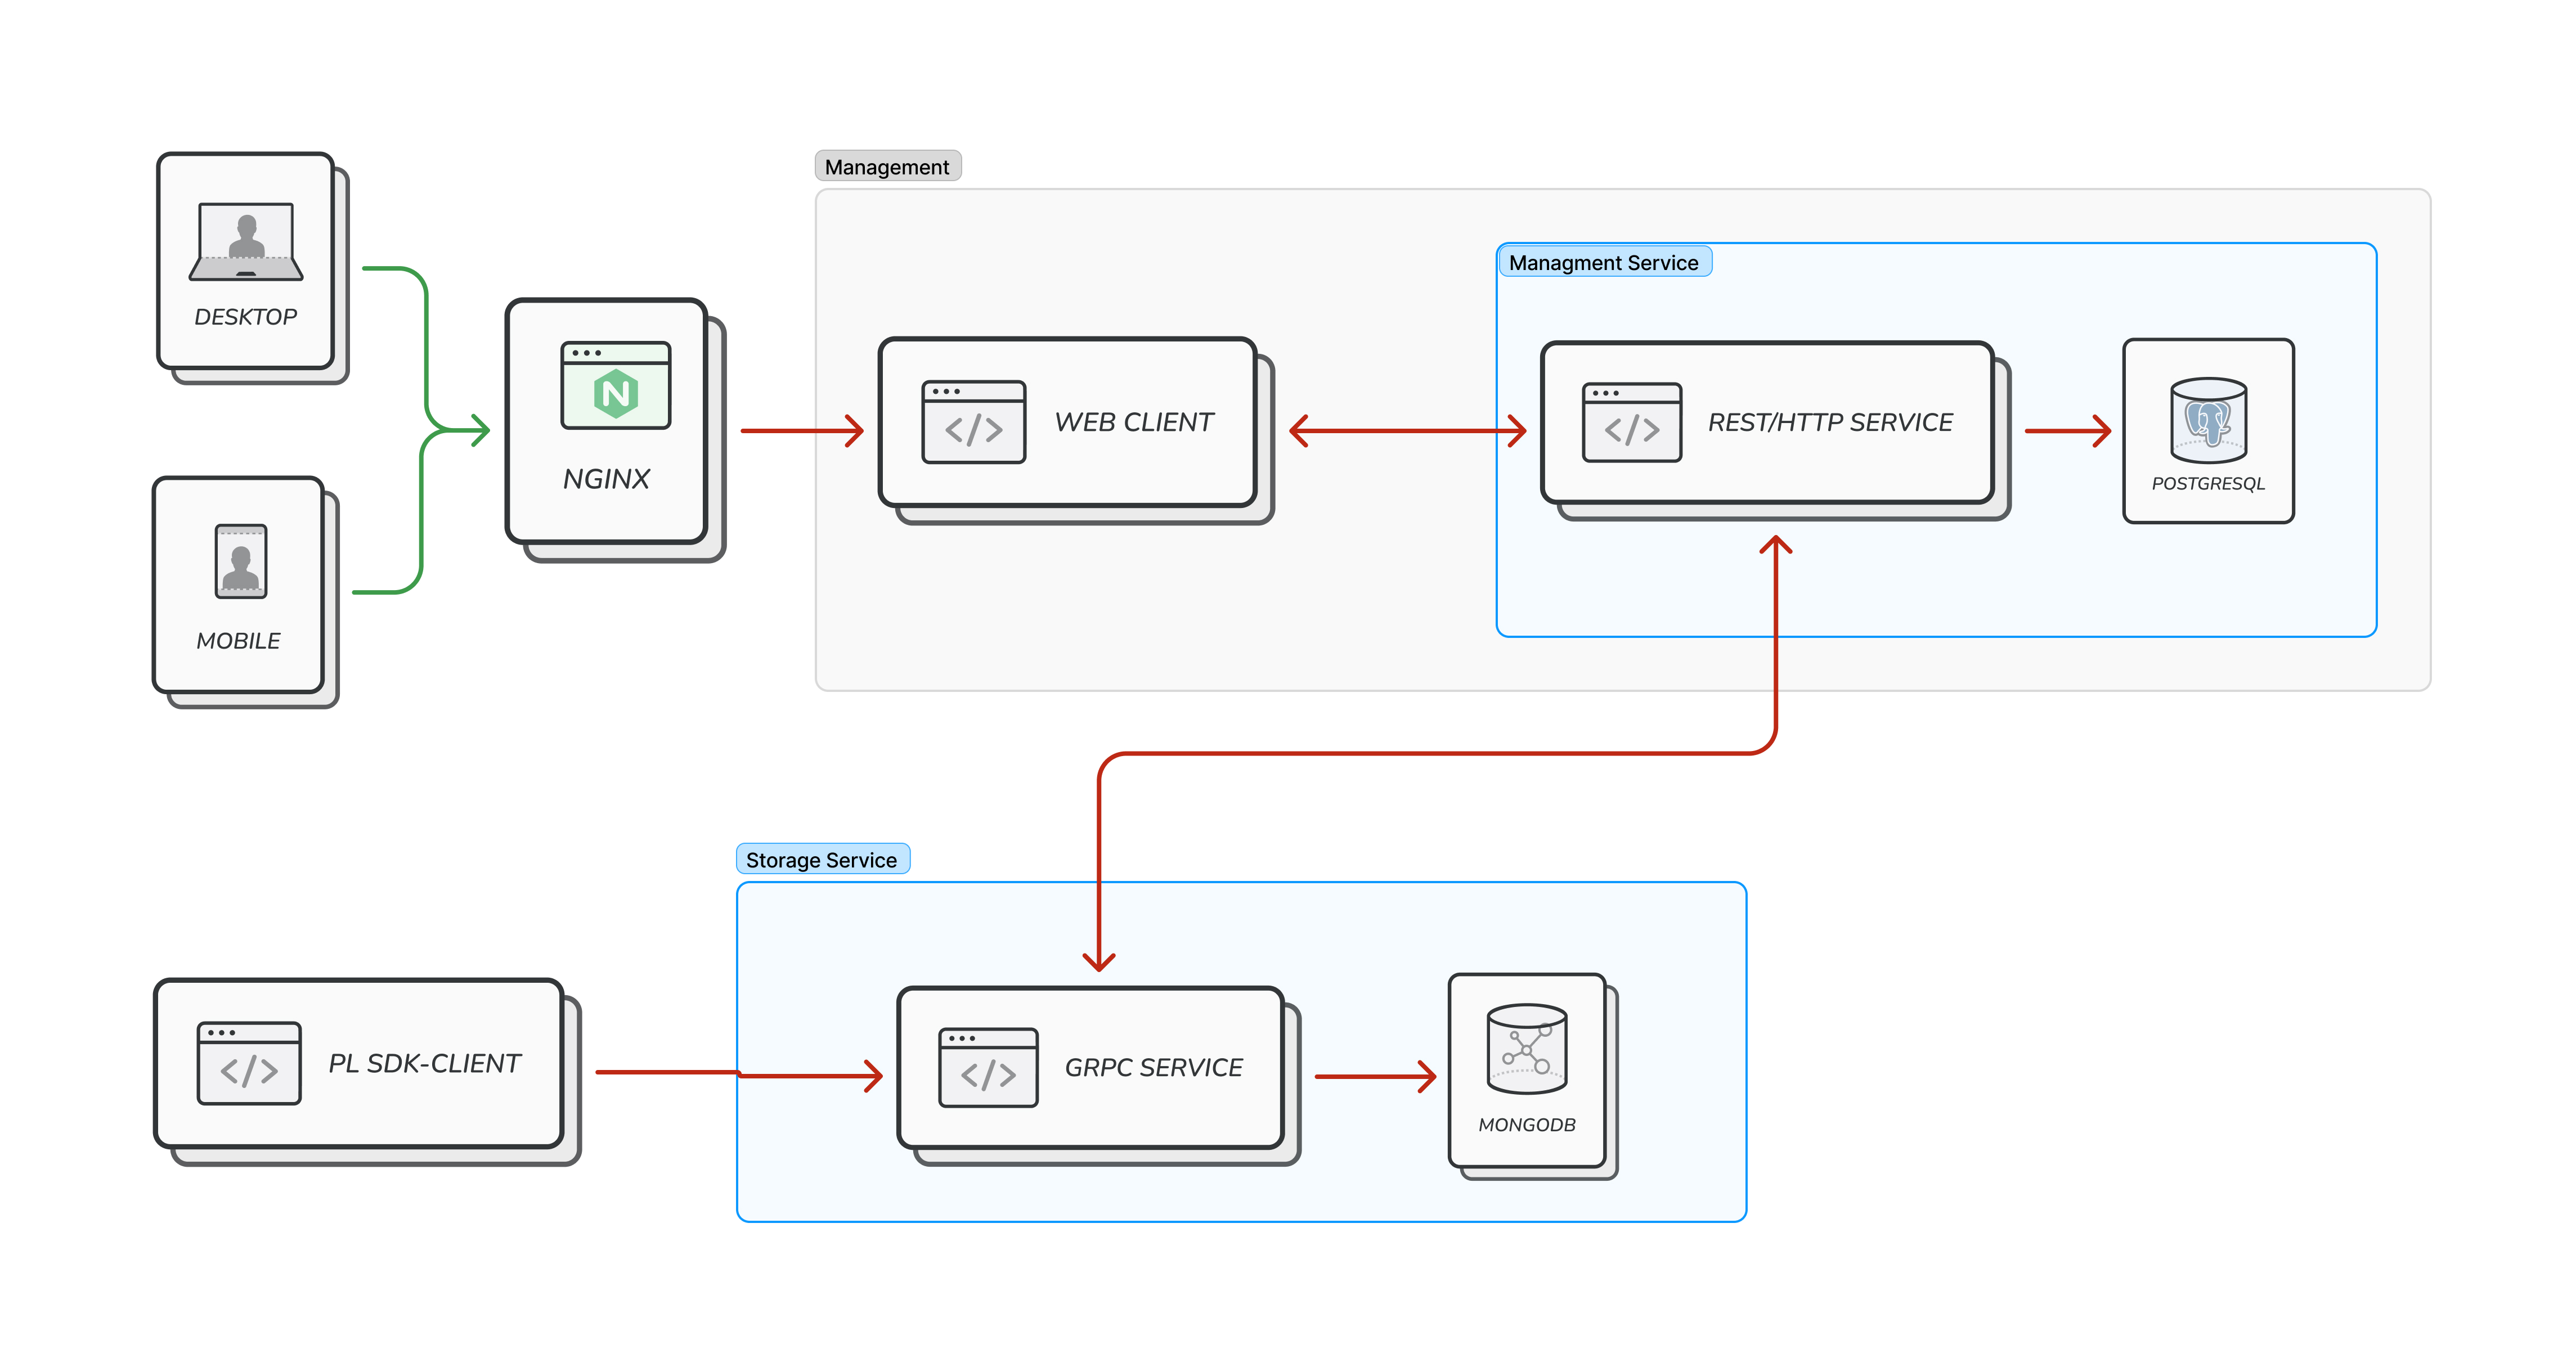Click the mobile device user icon
2576x1367 pixels.
241,561
